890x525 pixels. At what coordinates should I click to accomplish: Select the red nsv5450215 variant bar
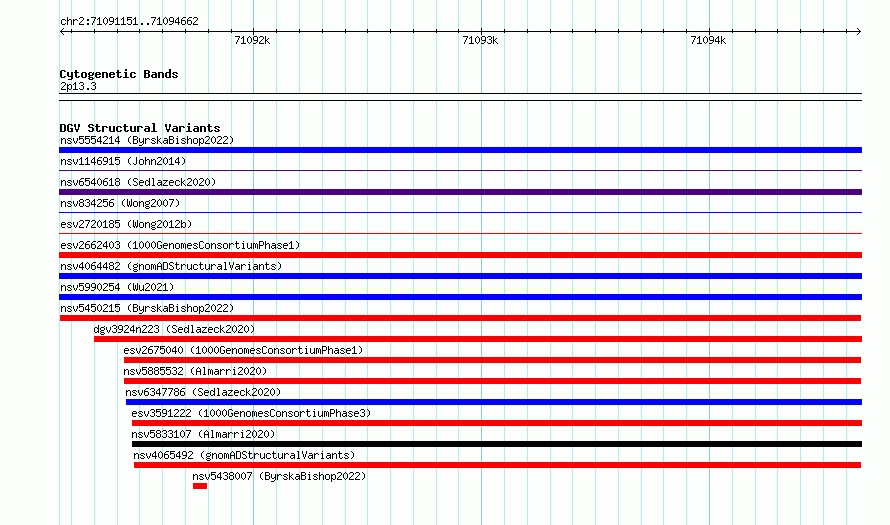(460, 318)
